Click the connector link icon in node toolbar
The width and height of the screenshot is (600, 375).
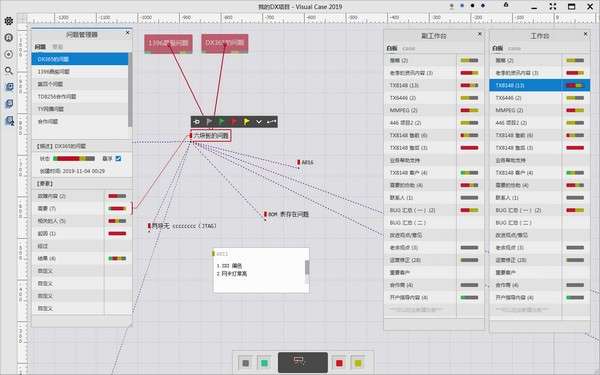point(271,122)
